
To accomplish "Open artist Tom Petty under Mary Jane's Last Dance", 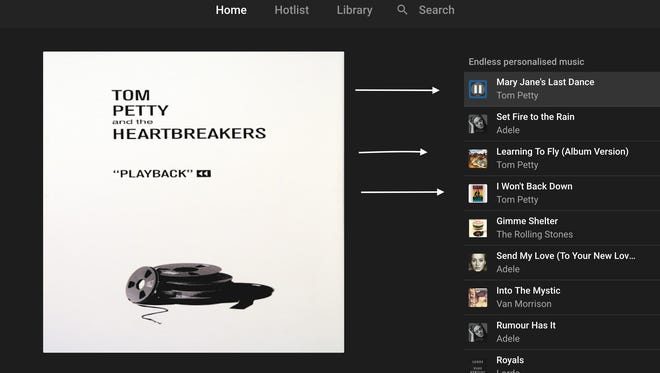I will point(517,96).
